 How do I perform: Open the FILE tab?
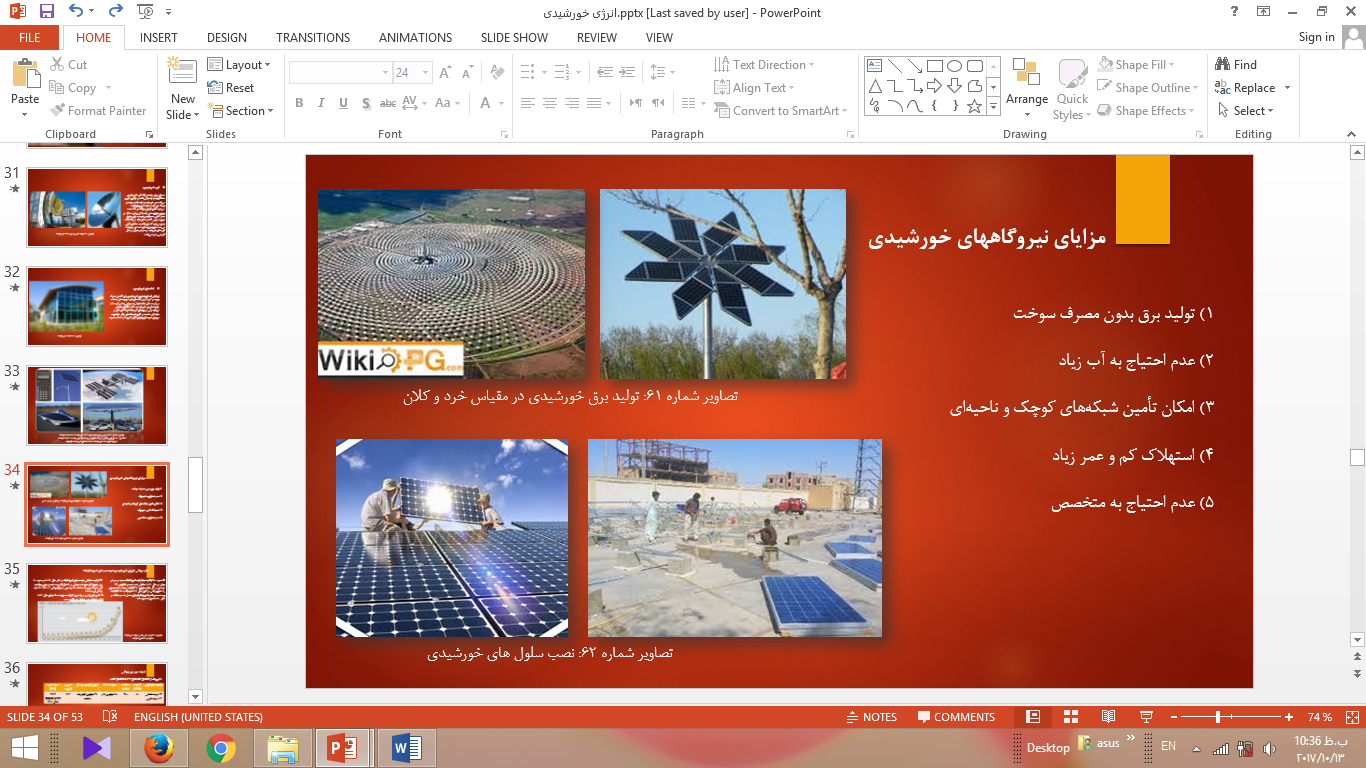point(30,38)
